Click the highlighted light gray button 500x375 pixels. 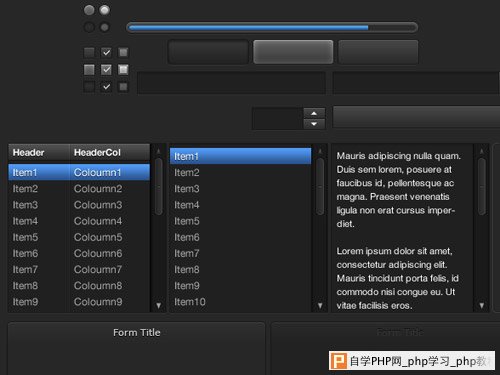coord(293,52)
